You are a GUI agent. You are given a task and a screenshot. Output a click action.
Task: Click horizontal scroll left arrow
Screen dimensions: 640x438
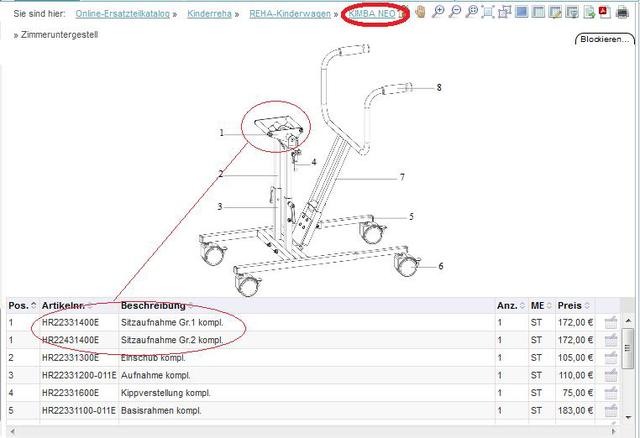tap(12, 431)
